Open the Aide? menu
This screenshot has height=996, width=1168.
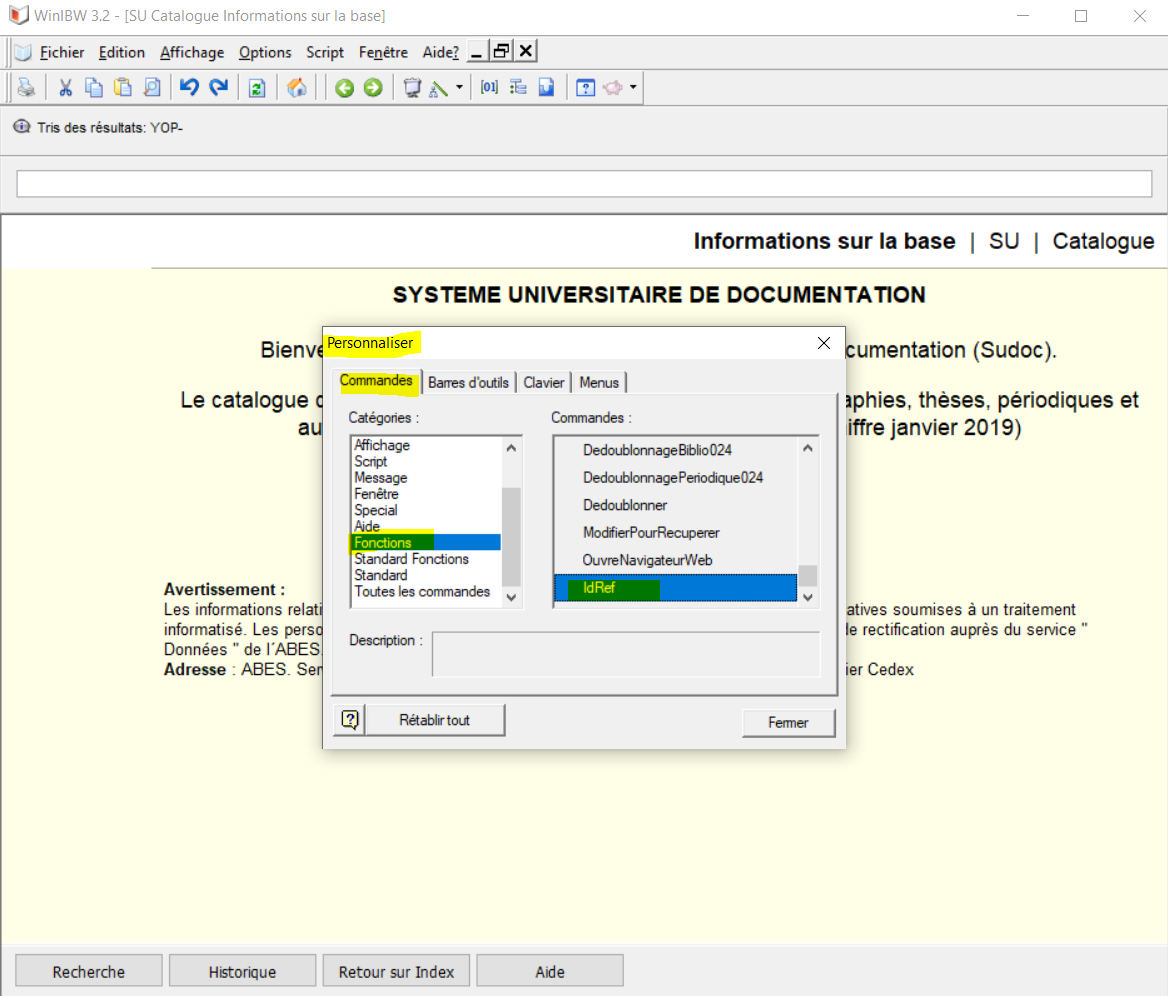click(x=440, y=52)
